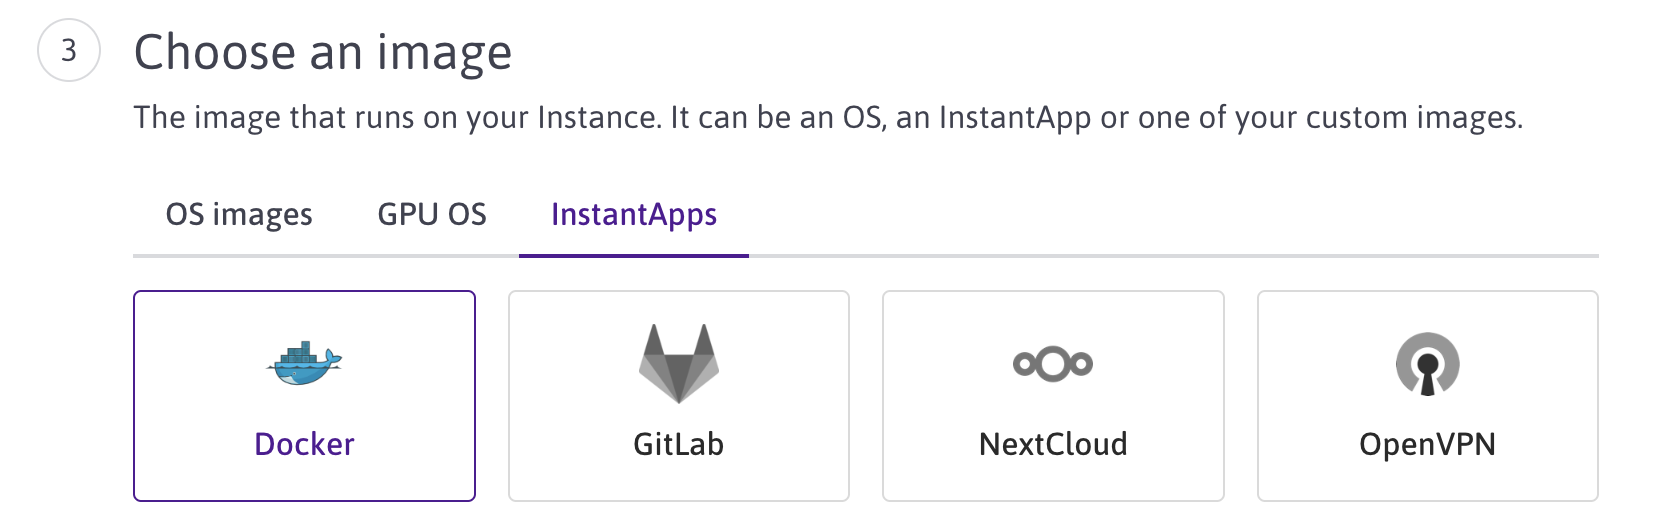Image resolution: width=1671 pixels, height=524 pixels.
Task: Switch to the OS images tab
Action: tap(239, 215)
